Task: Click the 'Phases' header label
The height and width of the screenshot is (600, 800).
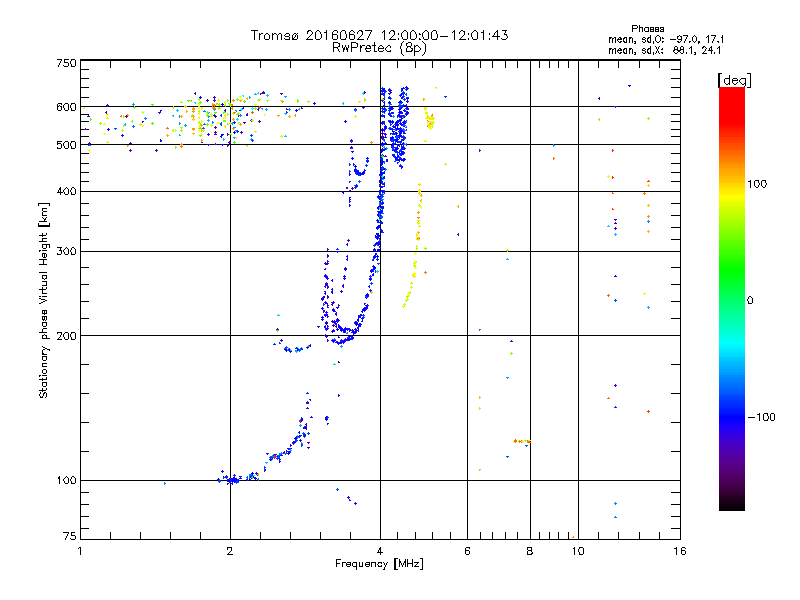Action: [647, 29]
